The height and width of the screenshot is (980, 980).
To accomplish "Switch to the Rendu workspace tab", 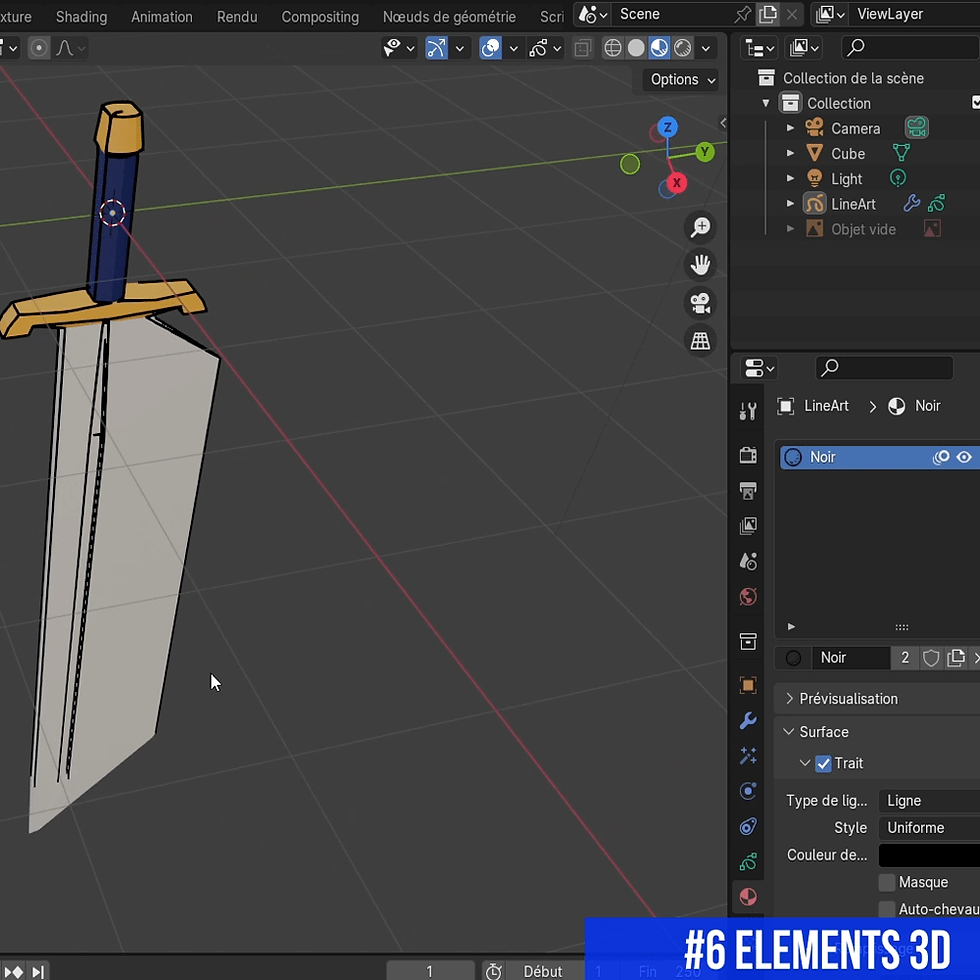I will pos(237,17).
